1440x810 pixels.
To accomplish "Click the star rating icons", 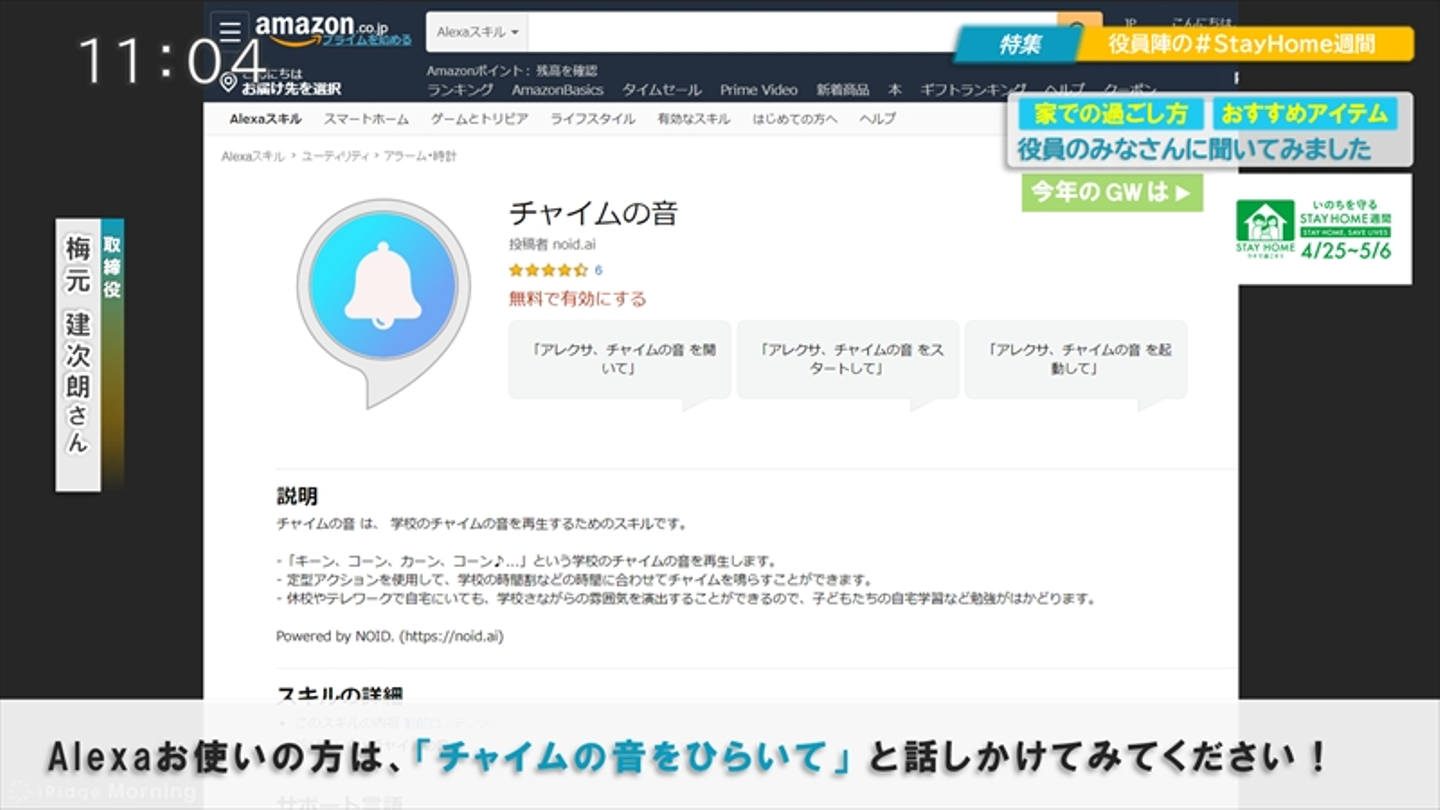I will click(x=548, y=270).
